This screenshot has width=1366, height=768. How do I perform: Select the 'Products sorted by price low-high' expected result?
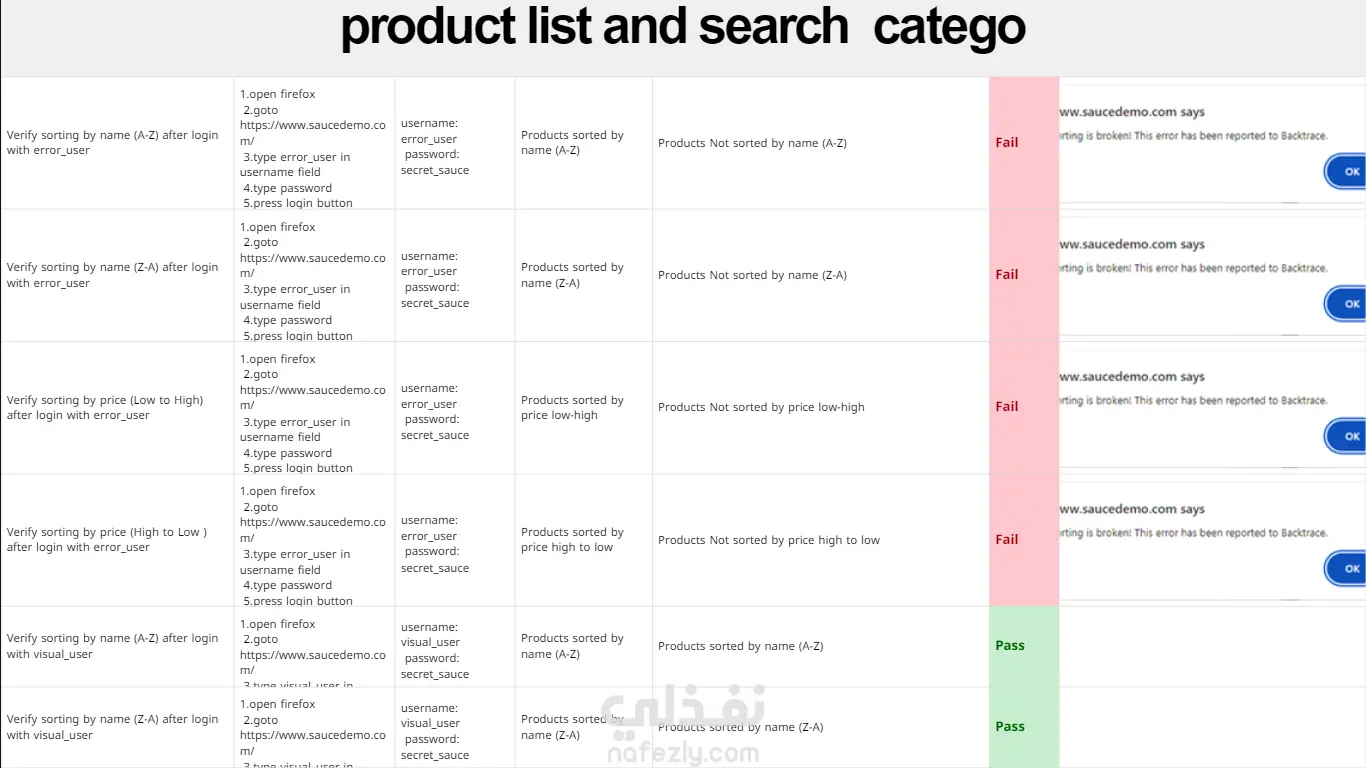tap(572, 407)
